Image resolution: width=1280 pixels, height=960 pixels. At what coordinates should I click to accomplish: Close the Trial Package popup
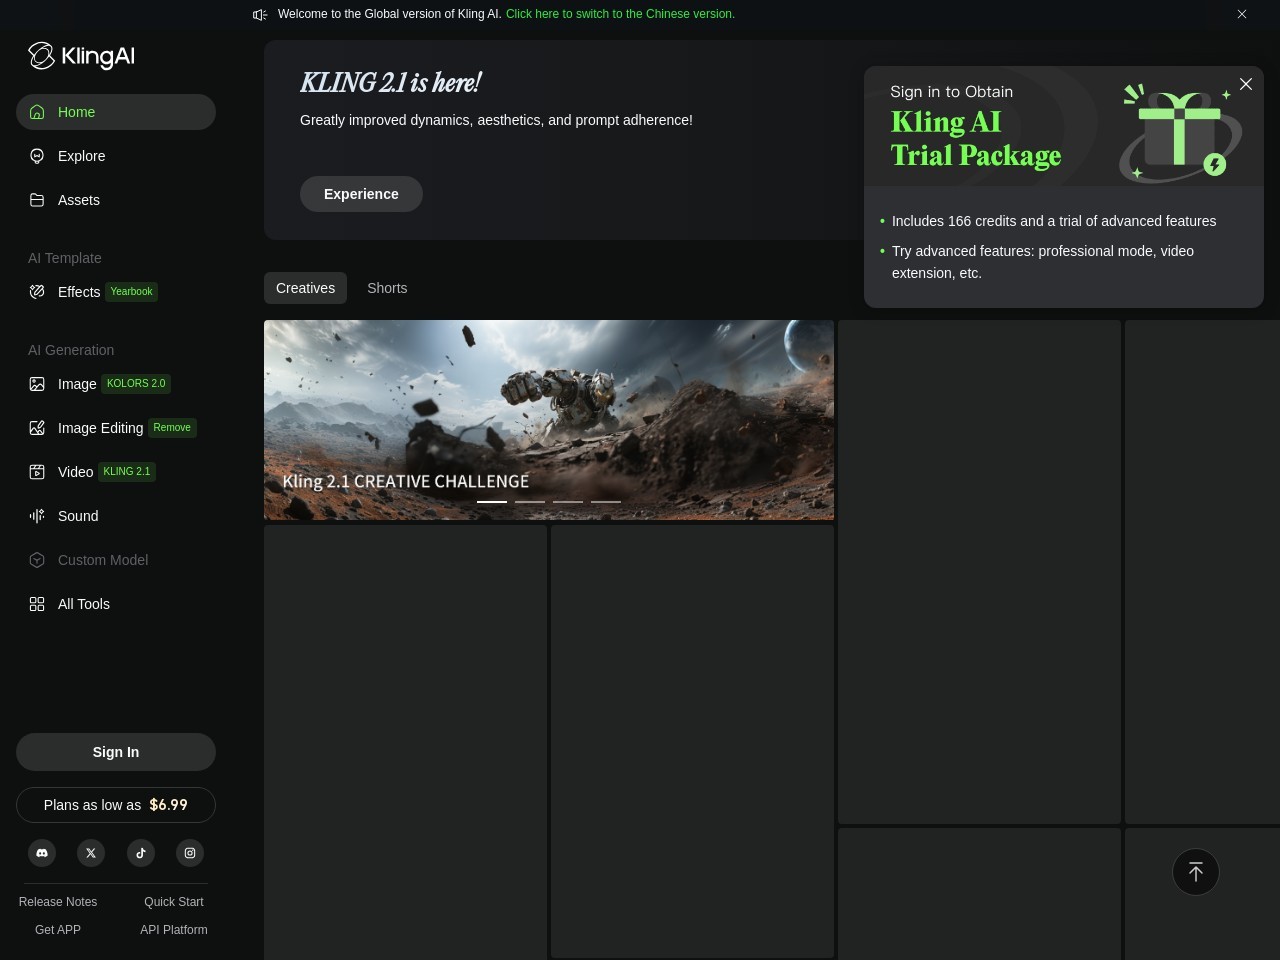[1246, 85]
